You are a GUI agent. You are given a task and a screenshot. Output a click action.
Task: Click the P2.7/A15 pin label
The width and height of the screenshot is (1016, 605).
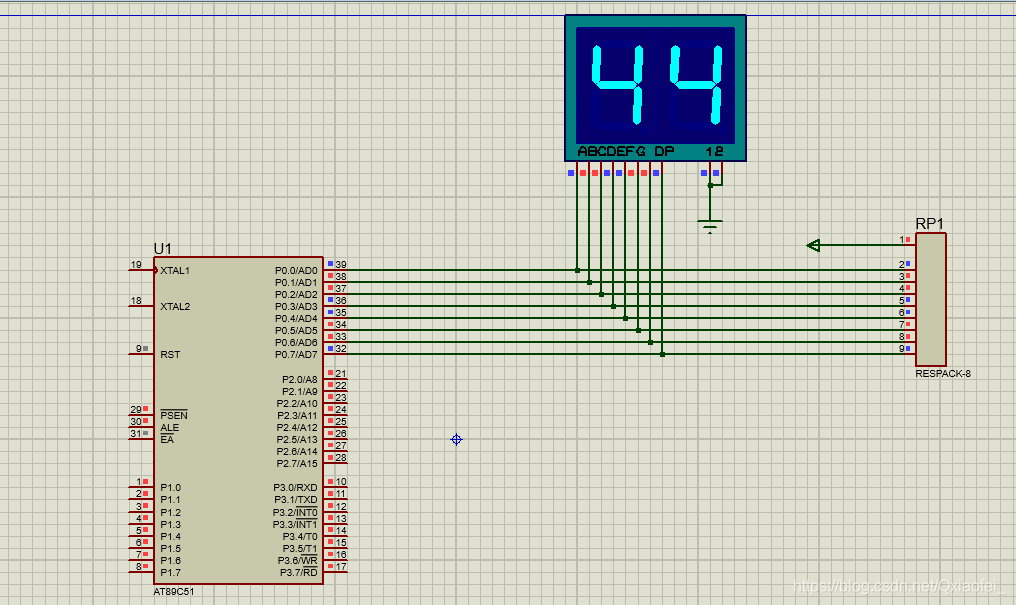point(297,463)
